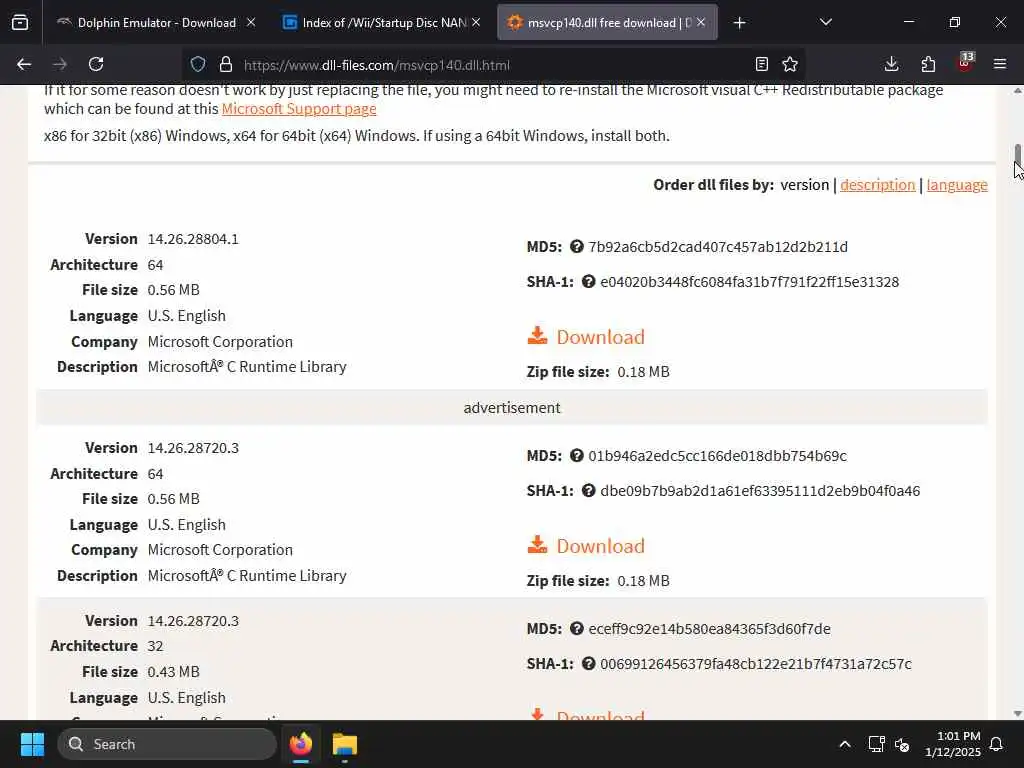Click SHA-1 help icon beside dbe09b7b9ab2 hash

click(588, 490)
